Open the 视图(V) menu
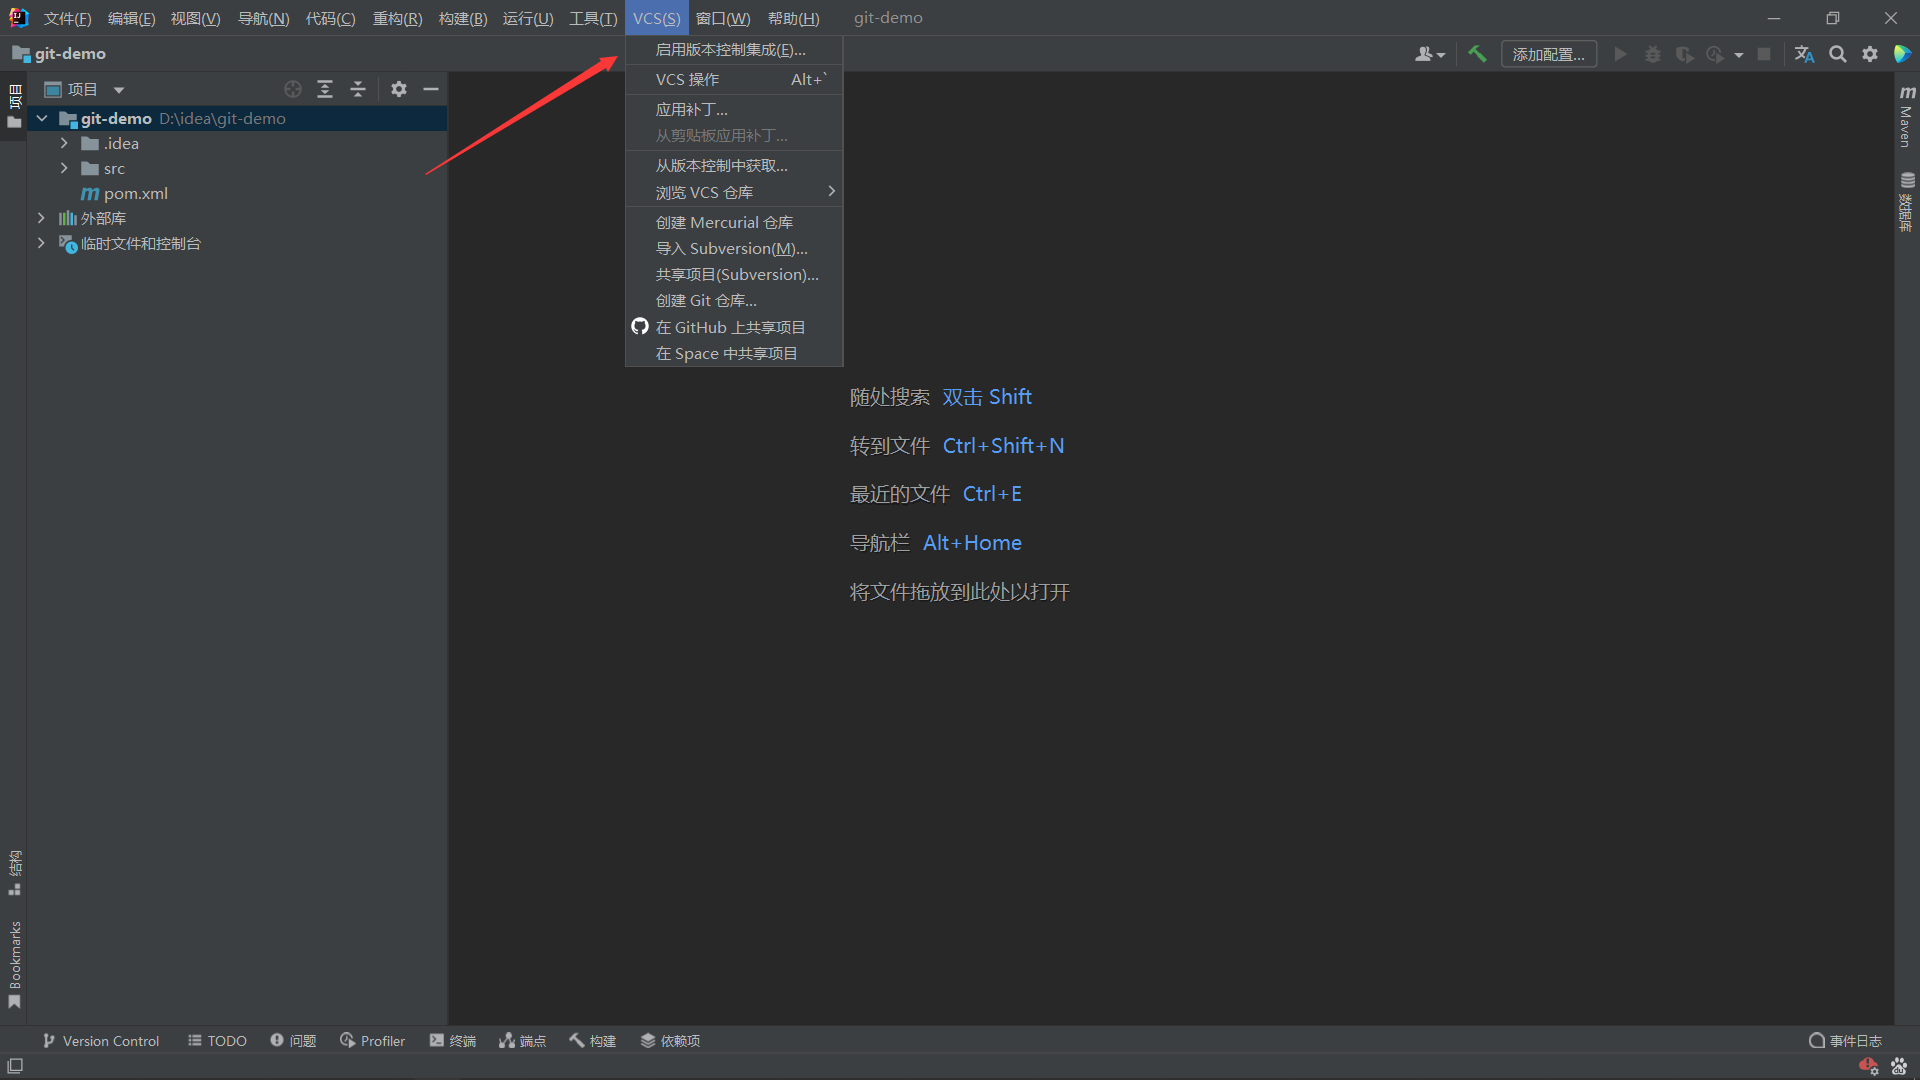This screenshot has height=1080, width=1920. pos(195,18)
